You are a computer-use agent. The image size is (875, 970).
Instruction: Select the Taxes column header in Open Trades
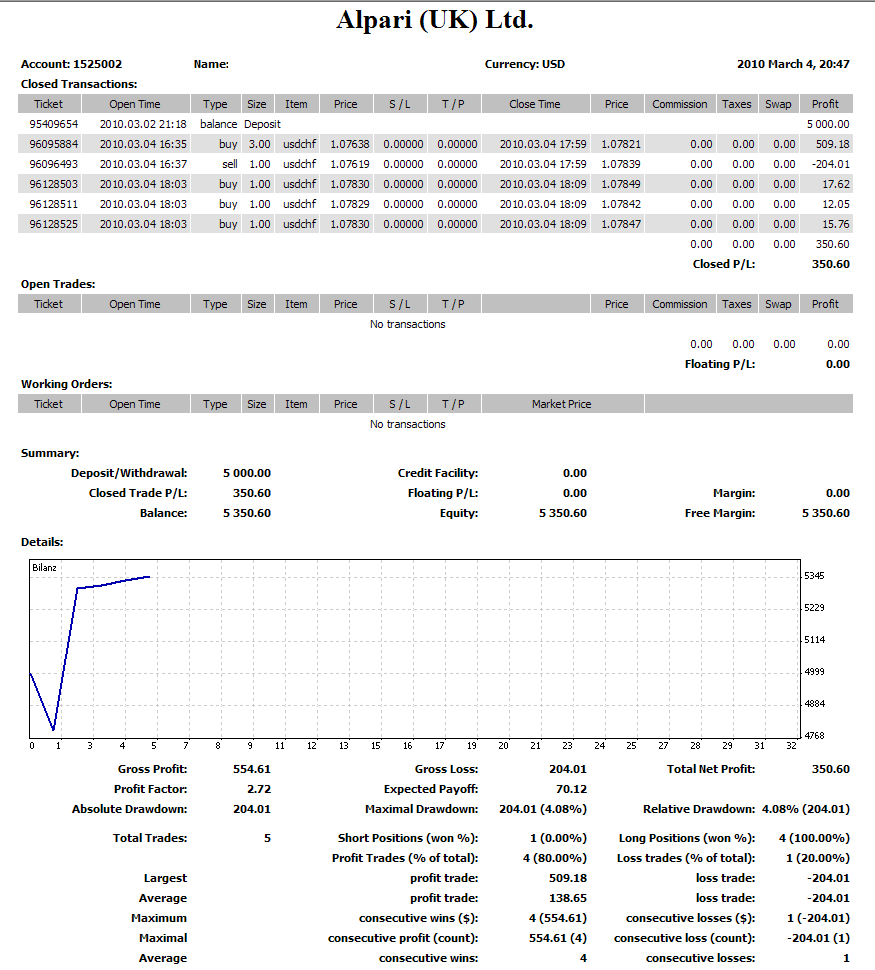point(736,303)
